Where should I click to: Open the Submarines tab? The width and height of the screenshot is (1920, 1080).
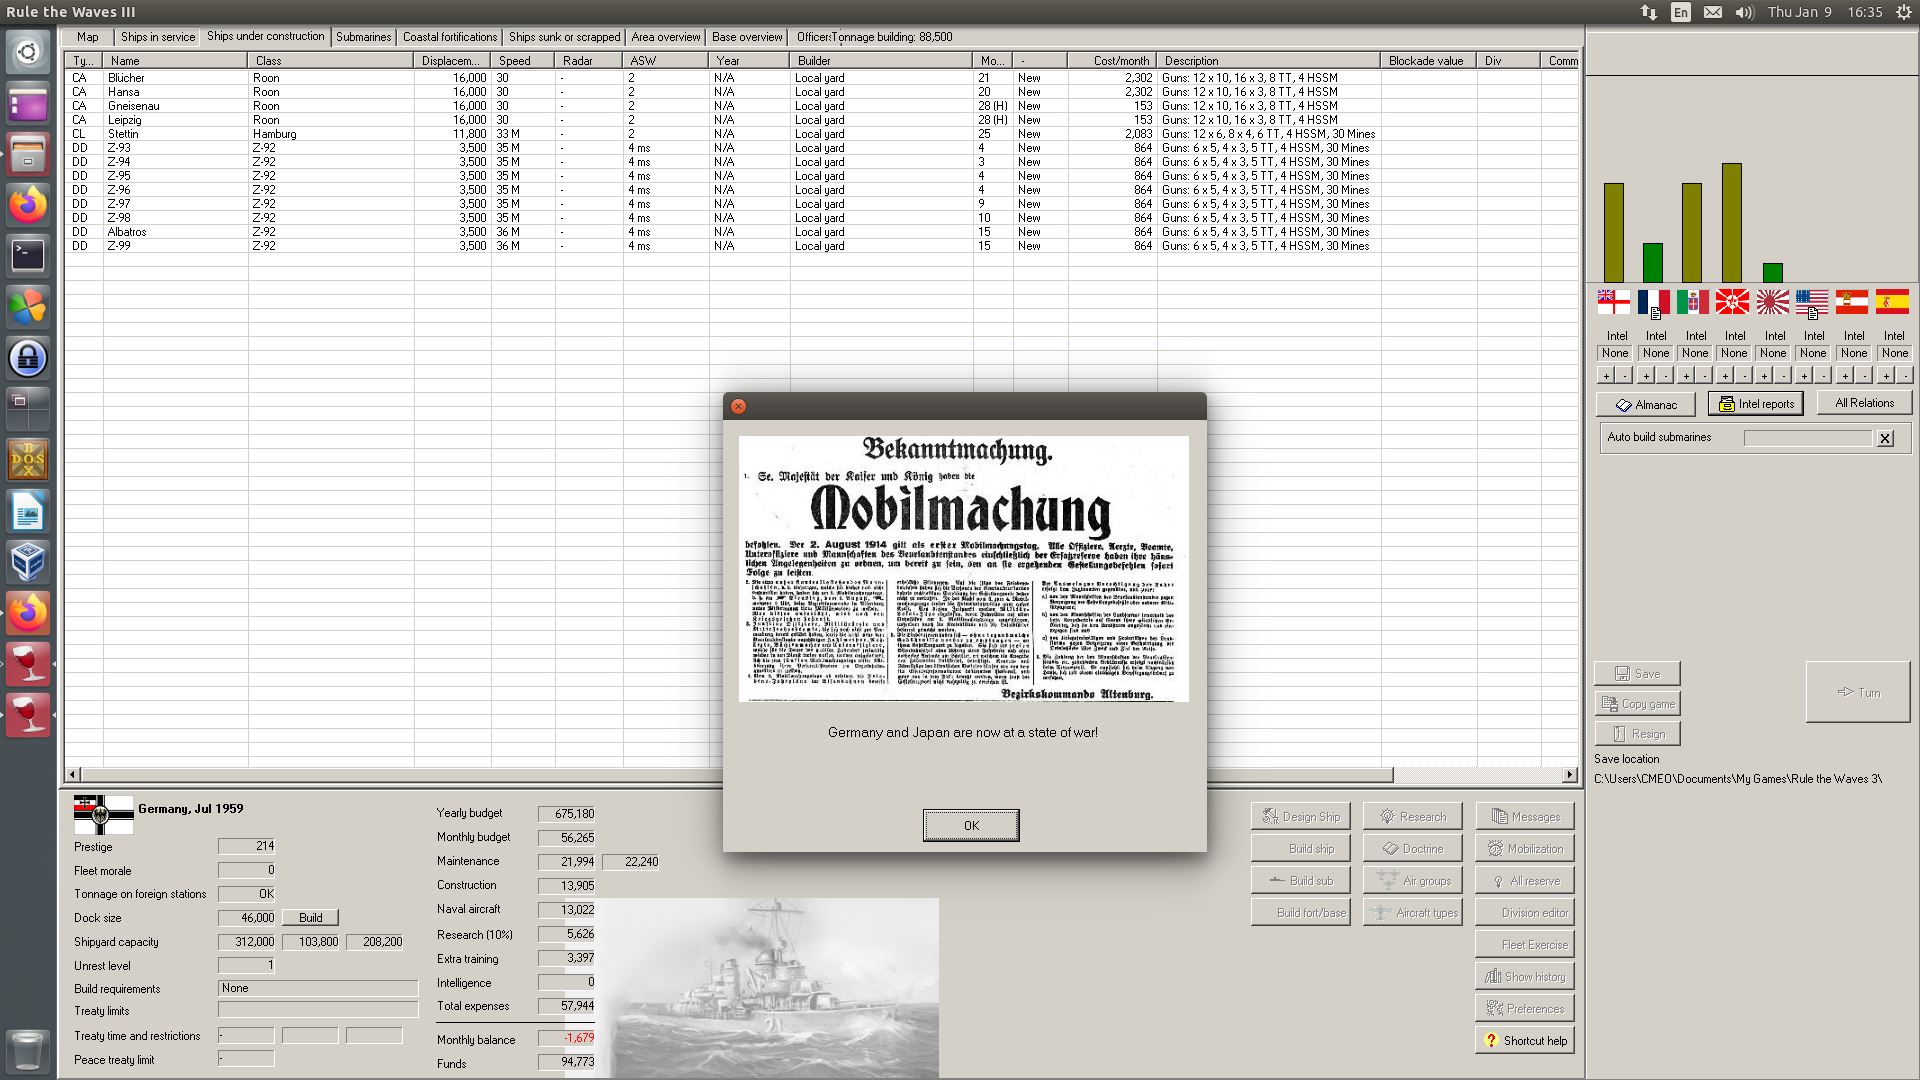pyautogui.click(x=363, y=37)
